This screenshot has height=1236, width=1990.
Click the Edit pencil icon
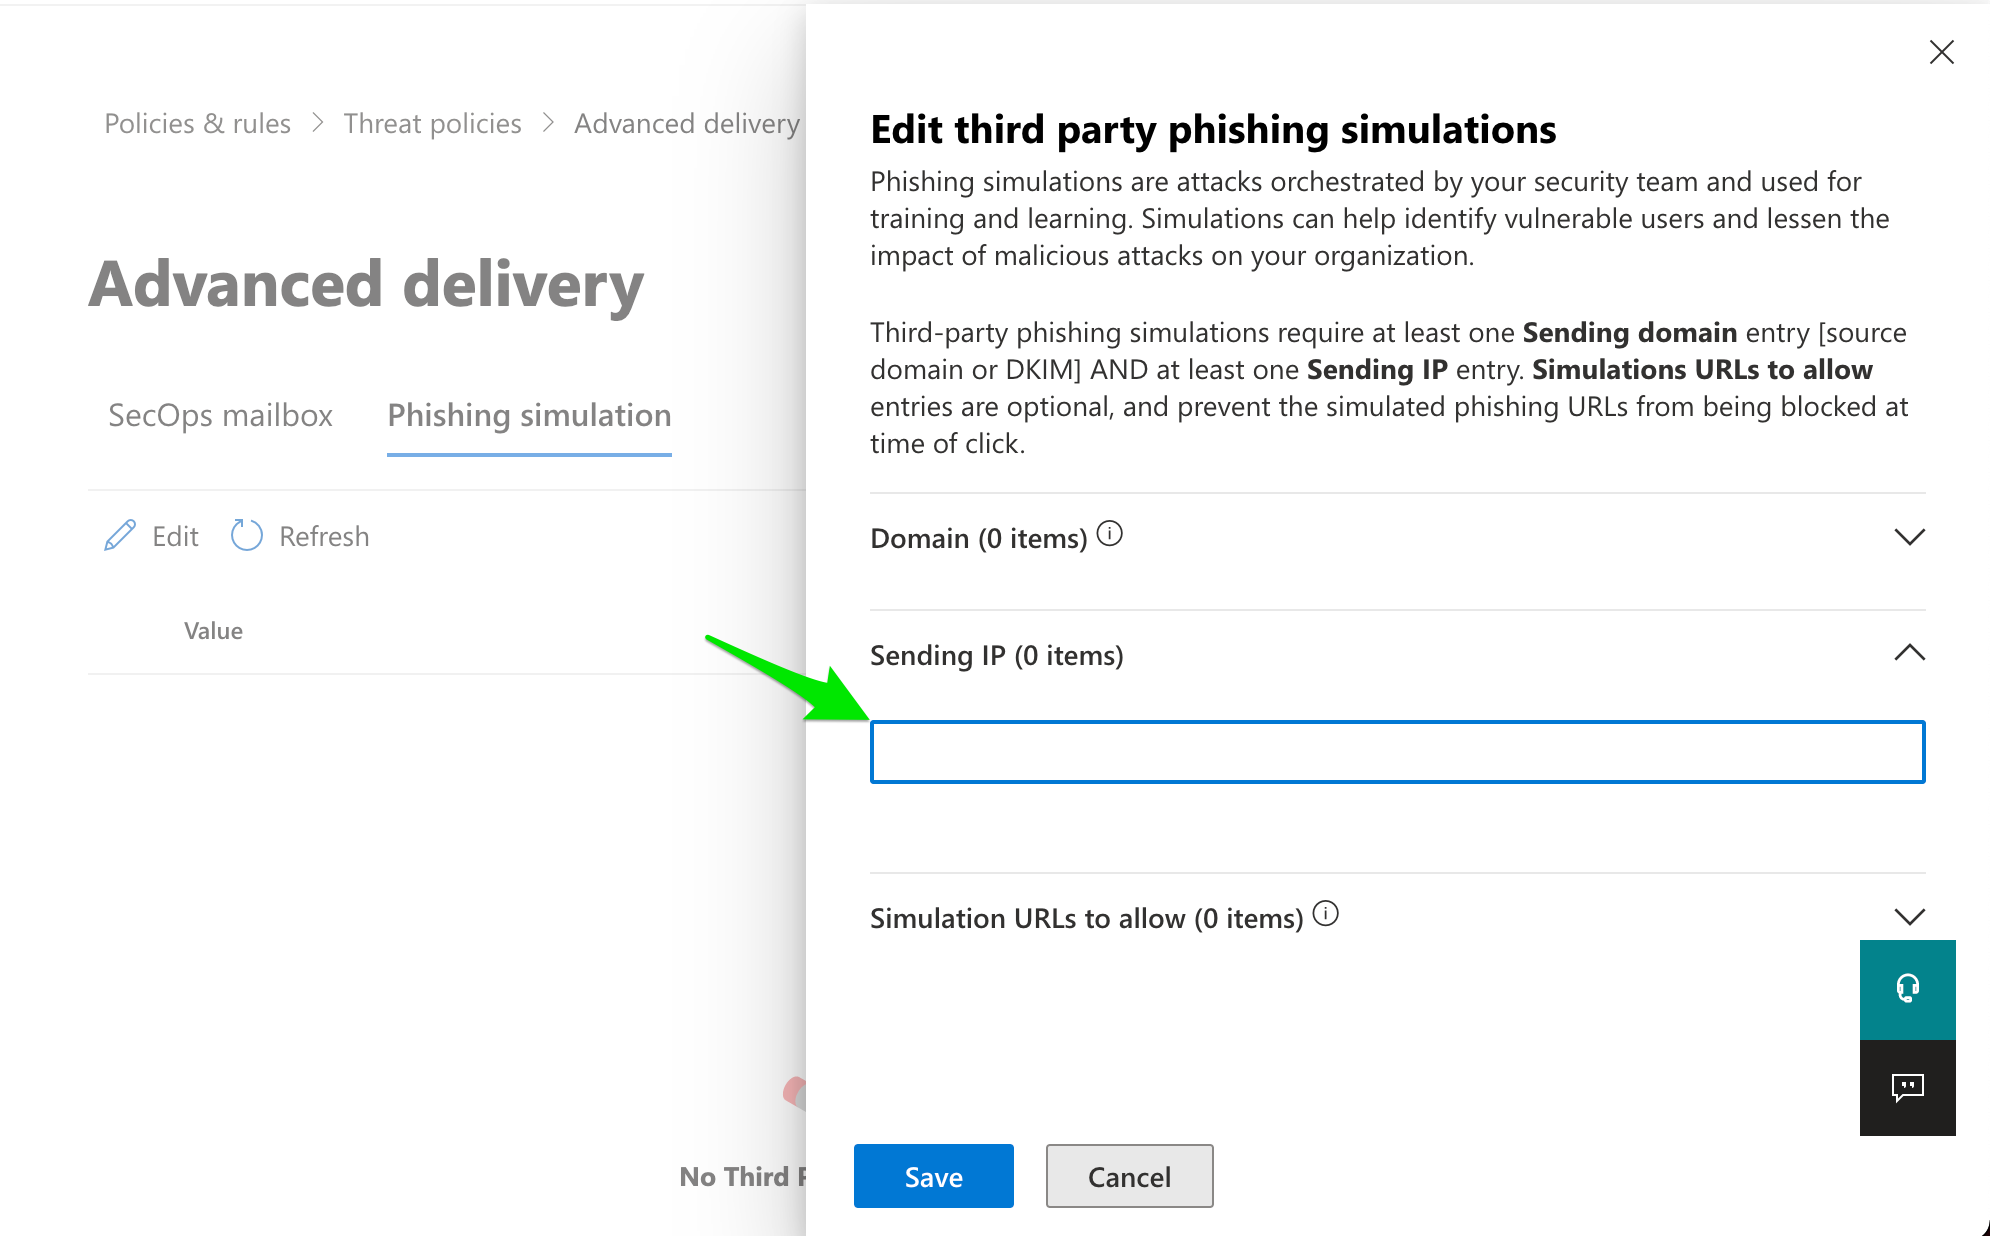(x=120, y=536)
